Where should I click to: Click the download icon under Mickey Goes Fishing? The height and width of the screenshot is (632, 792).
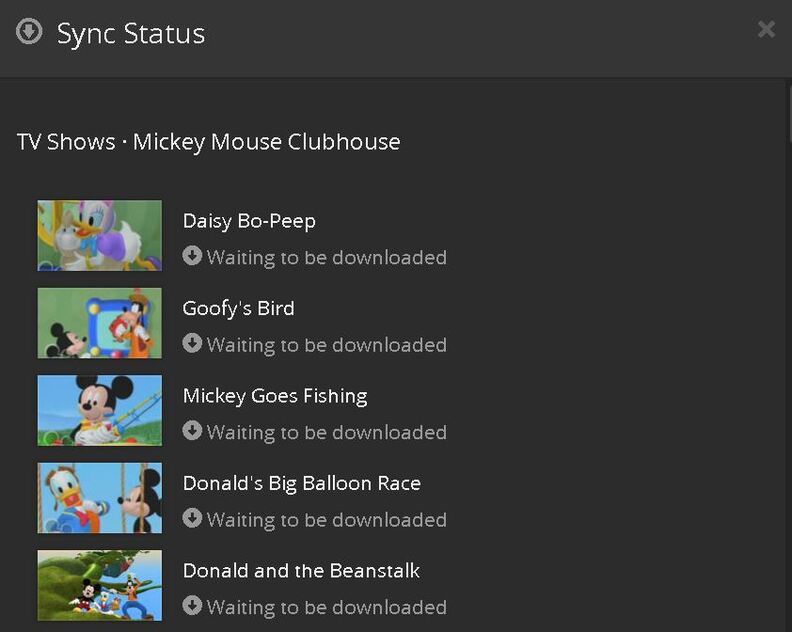[x=192, y=430]
